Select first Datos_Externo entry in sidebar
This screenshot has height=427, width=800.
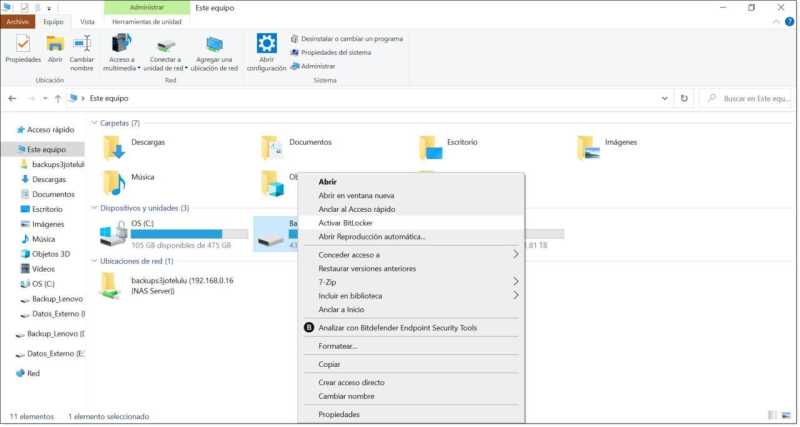pos(53,314)
